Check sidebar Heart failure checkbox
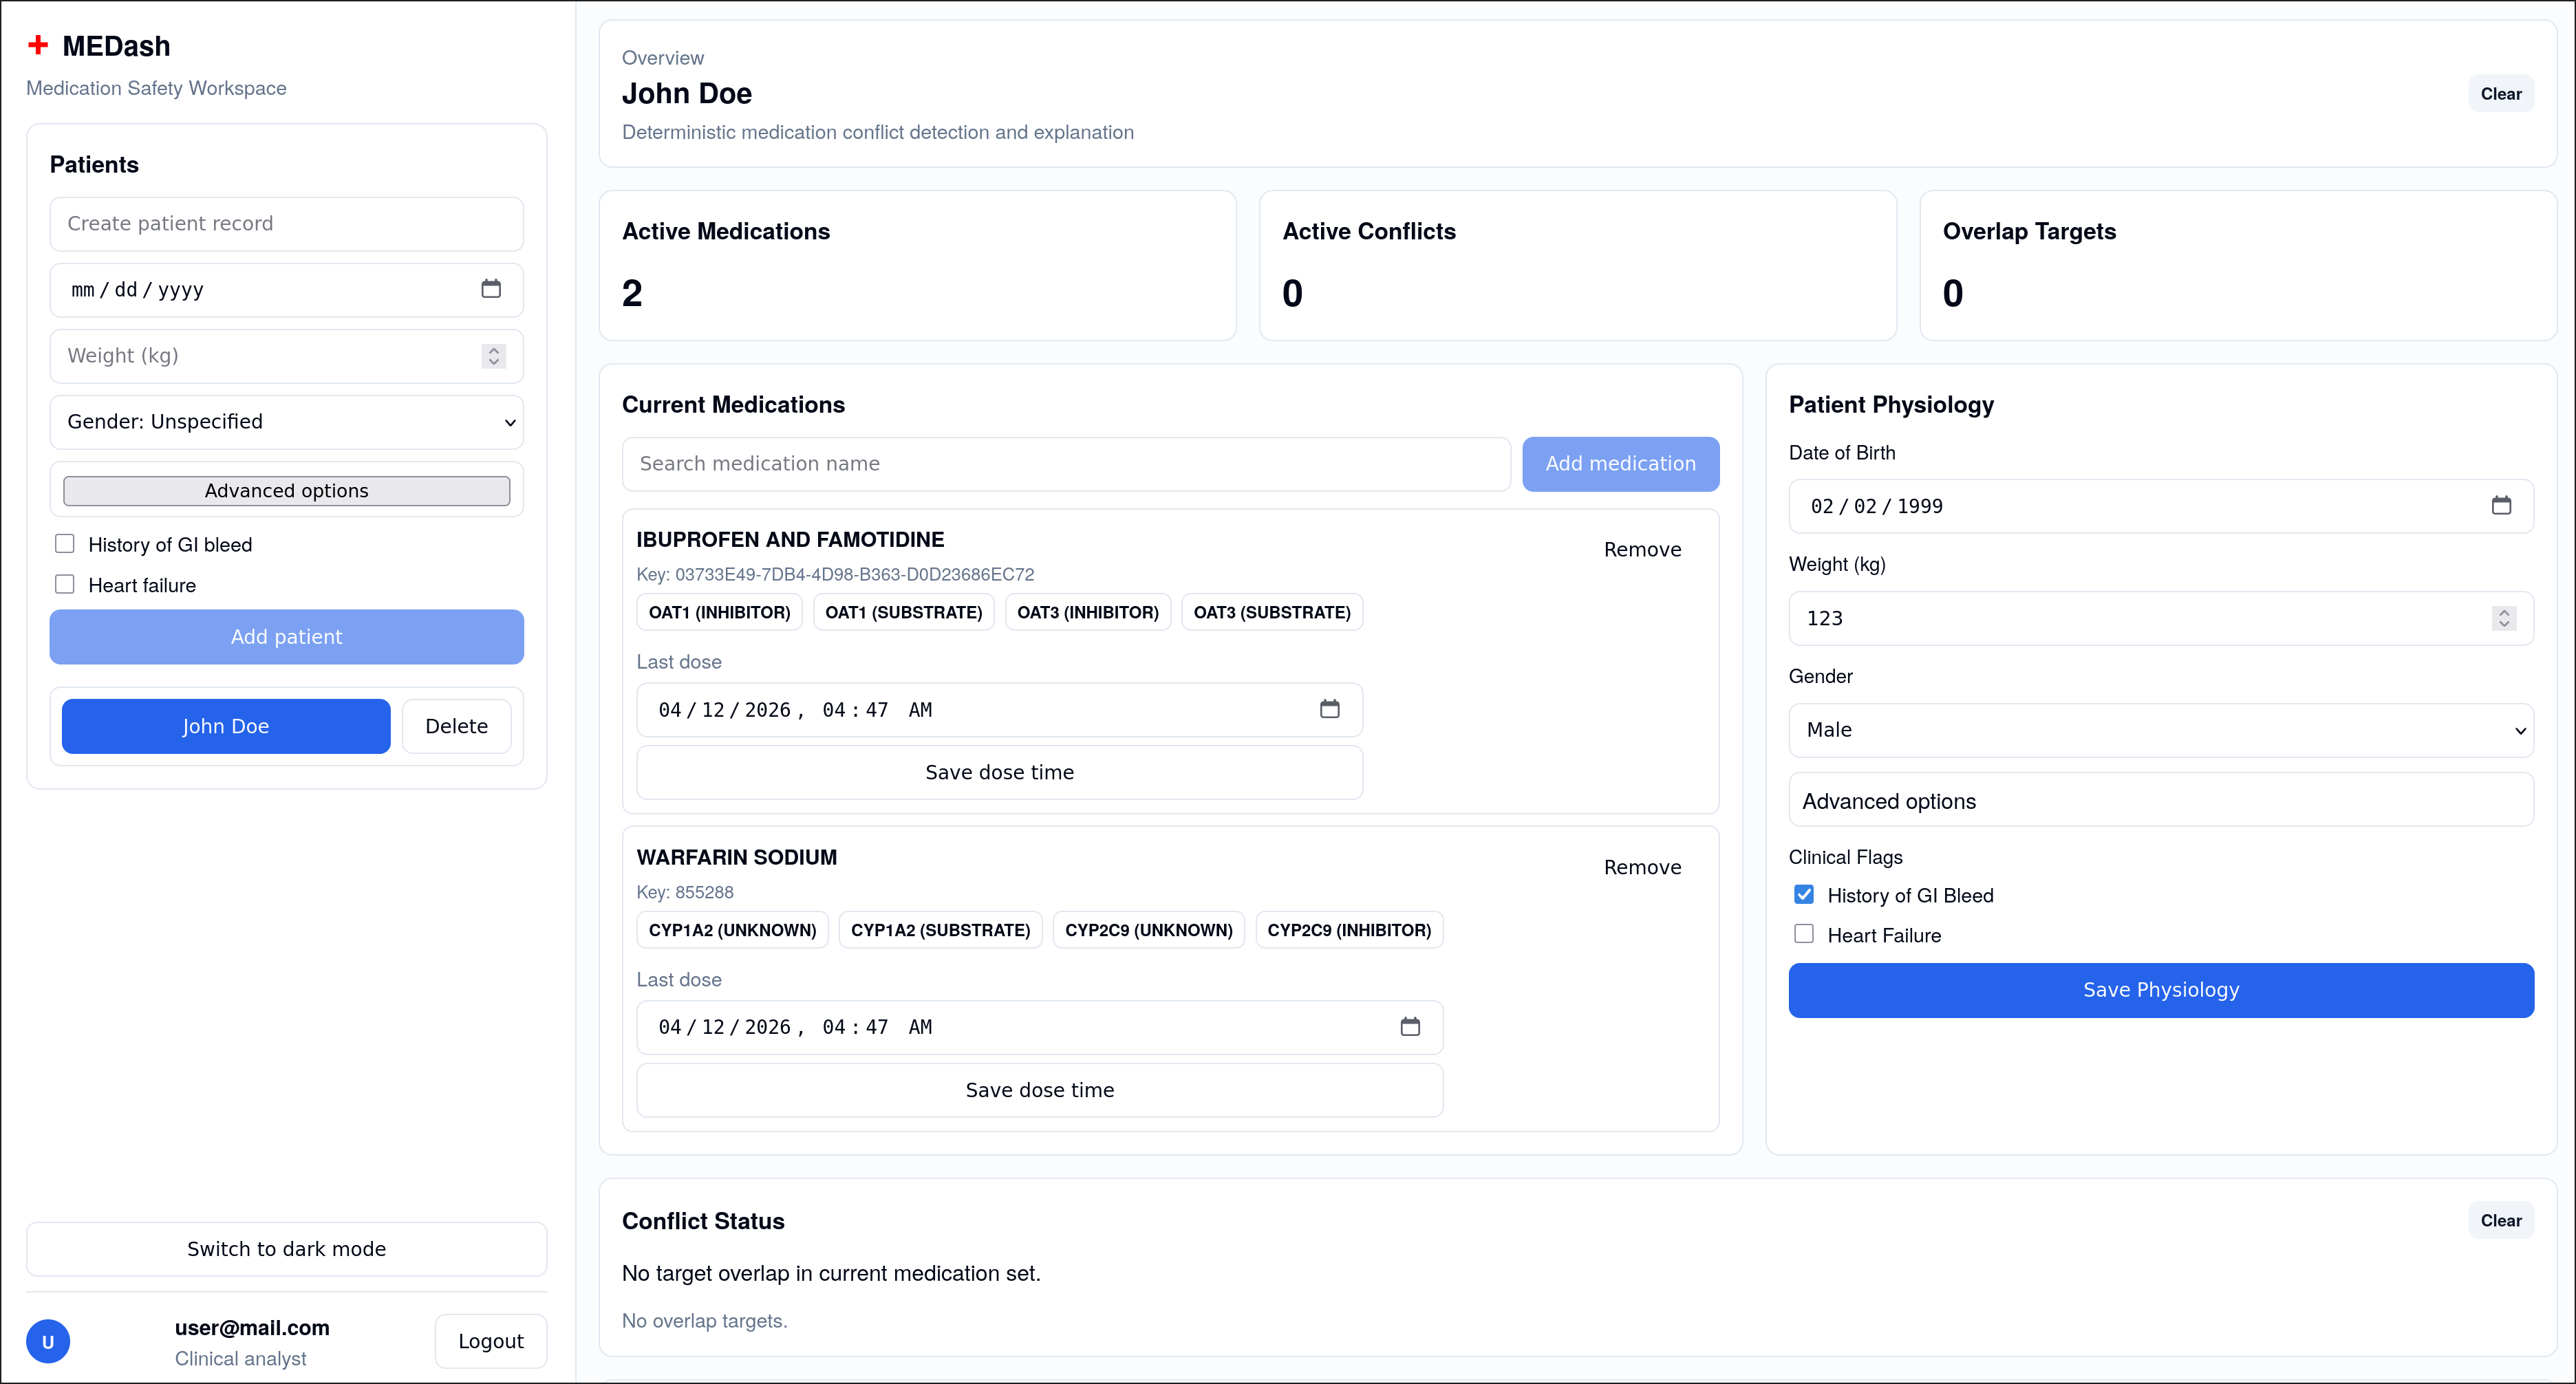This screenshot has width=2576, height=1384. click(x=65, y=584)
